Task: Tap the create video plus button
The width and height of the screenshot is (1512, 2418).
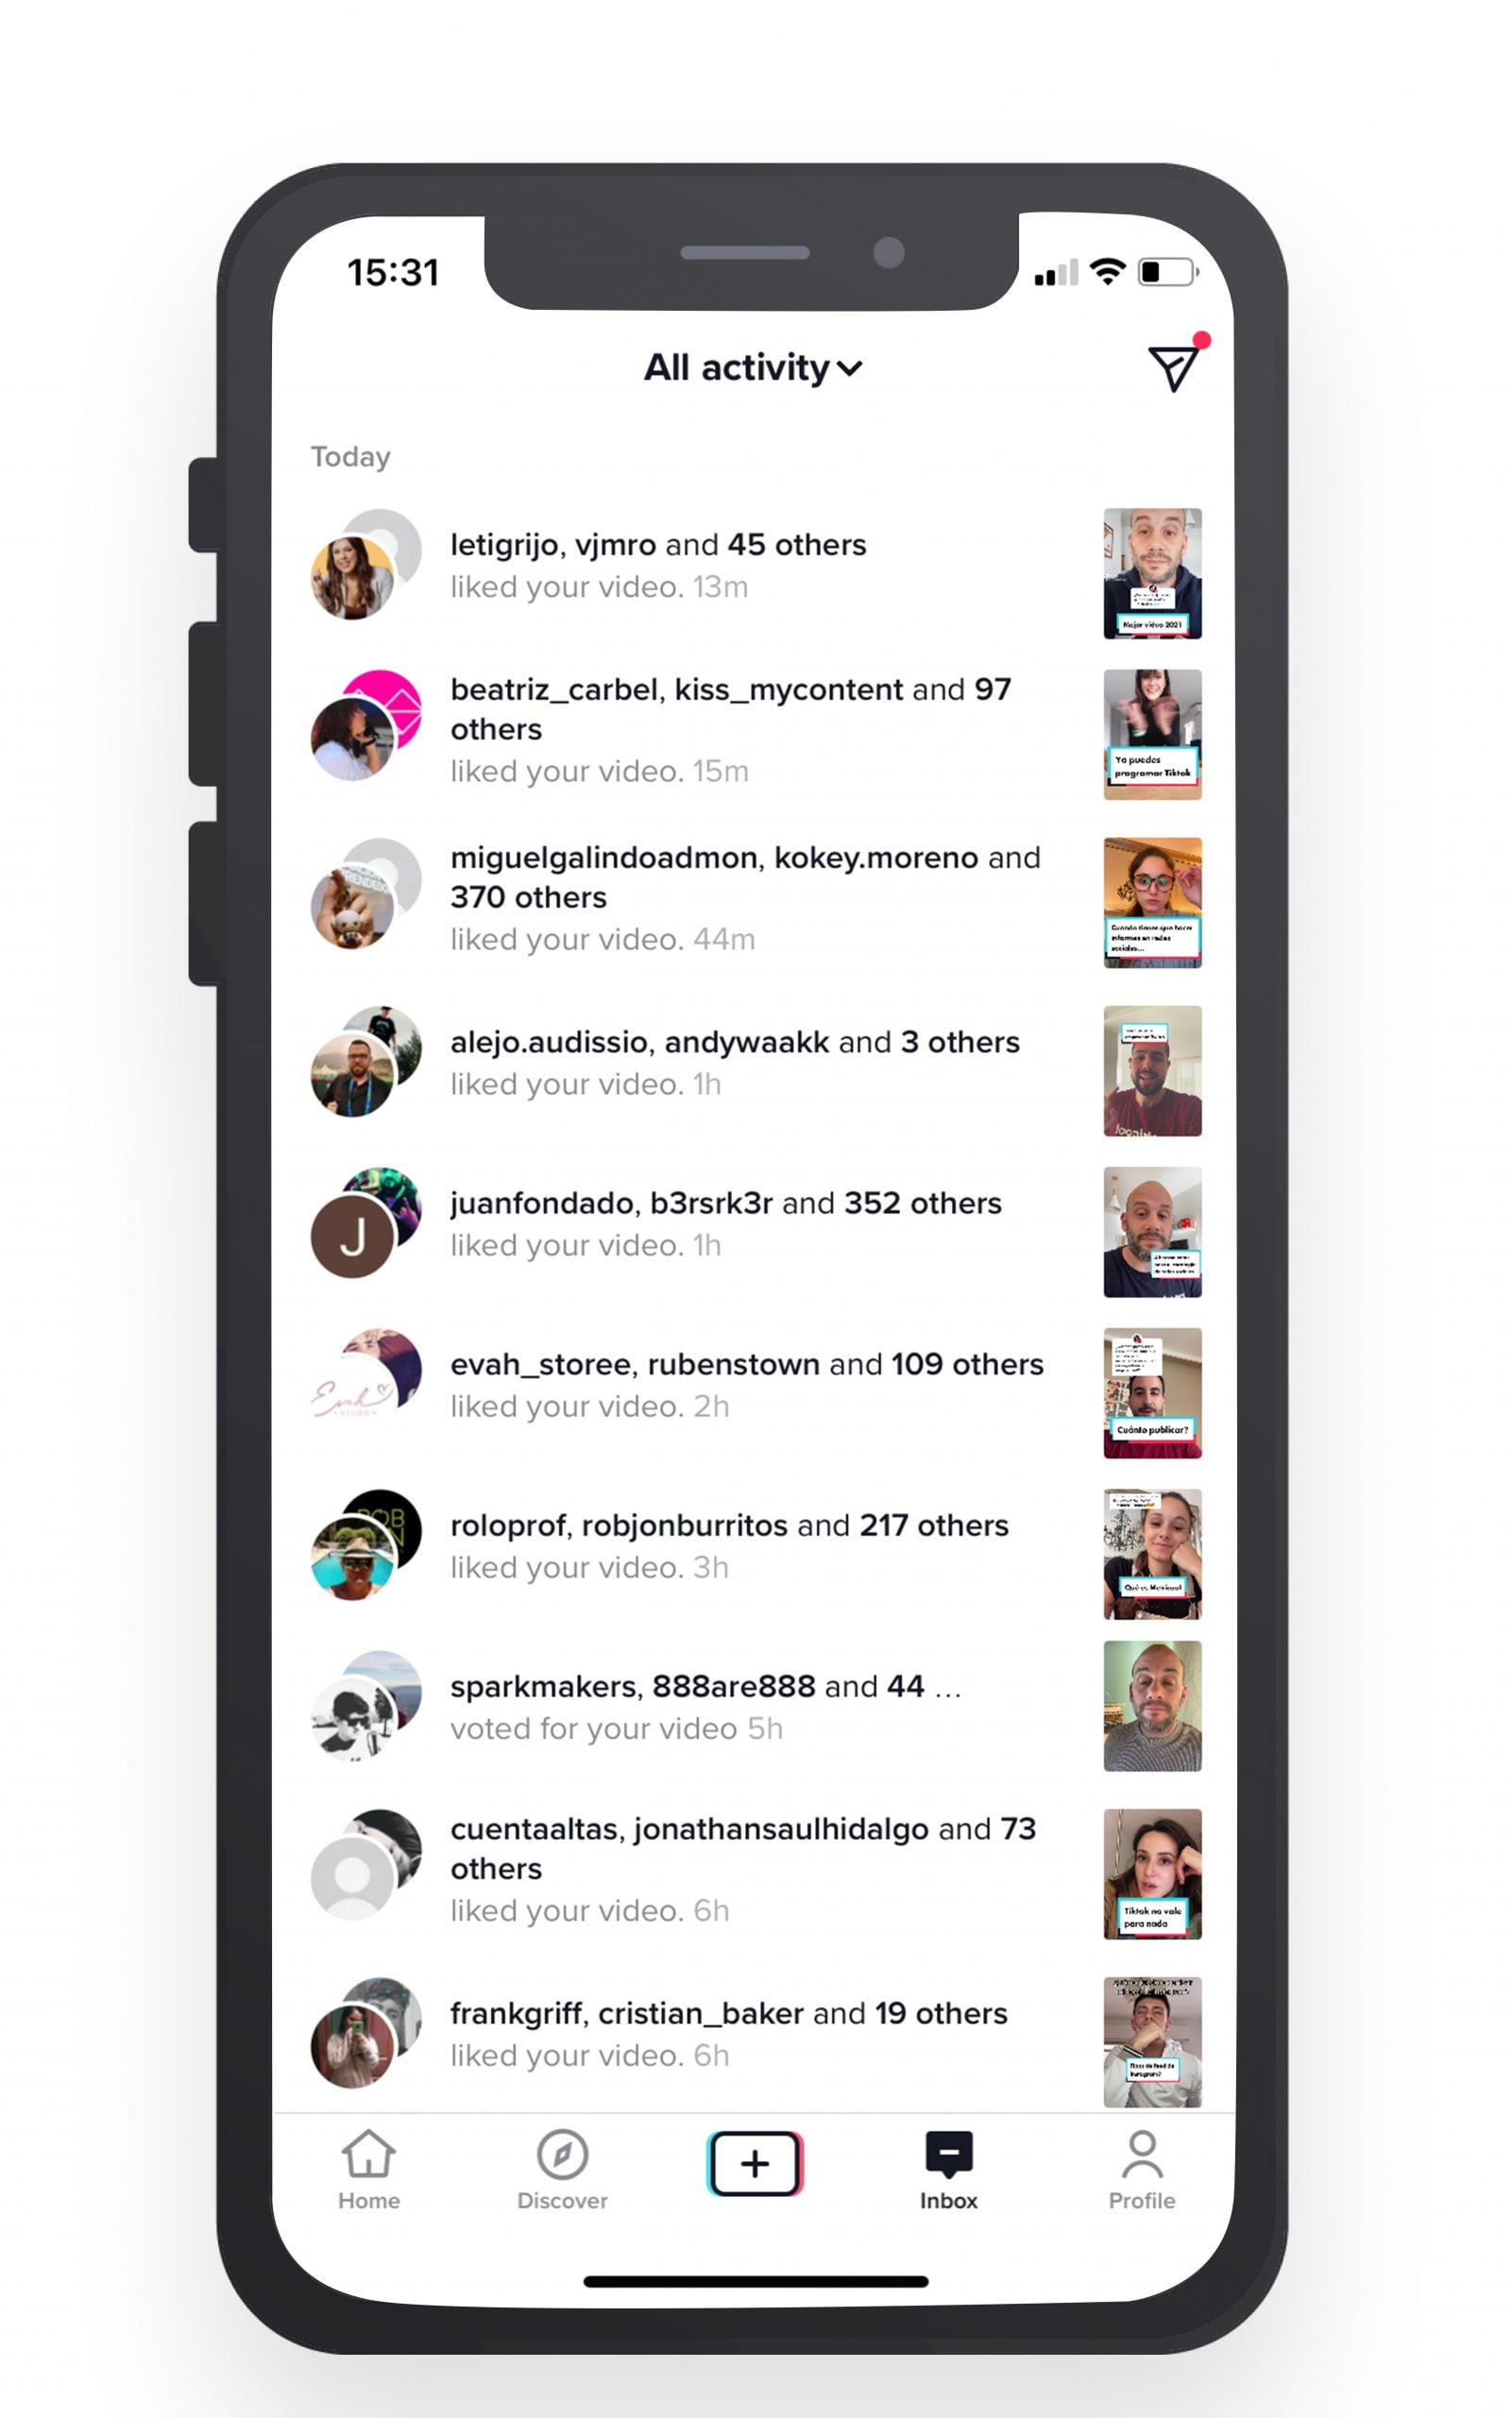Action: [755, 2164]
